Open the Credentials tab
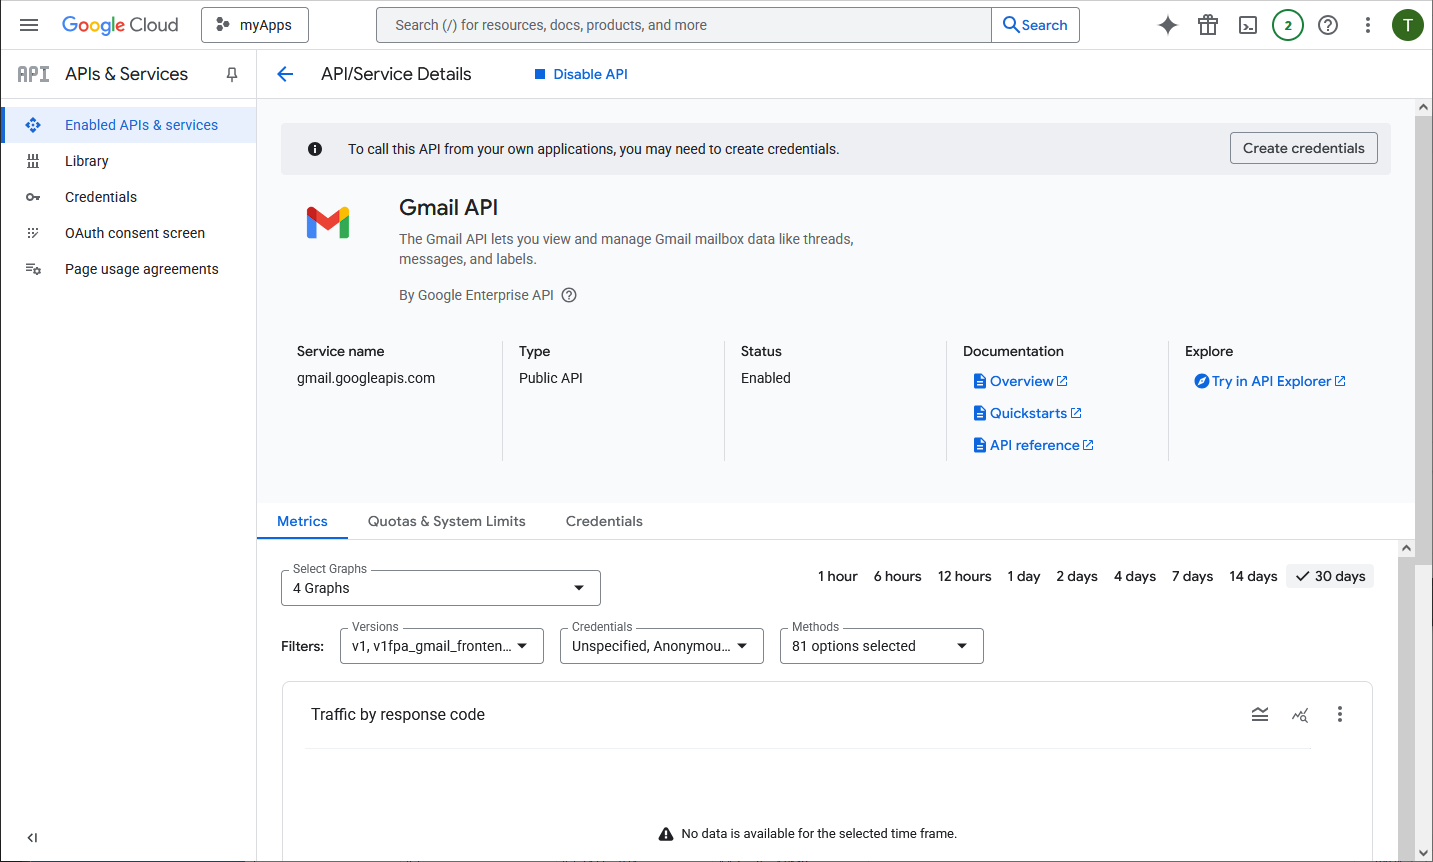Viewport: 1433px width, 862px height. (x=604, y=521)
